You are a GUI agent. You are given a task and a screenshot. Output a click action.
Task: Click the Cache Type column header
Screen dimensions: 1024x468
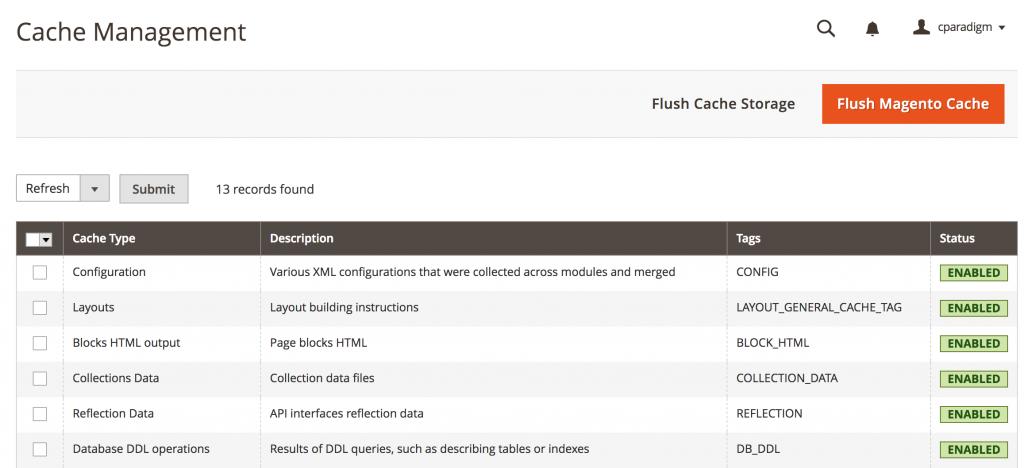pos(104,239)
